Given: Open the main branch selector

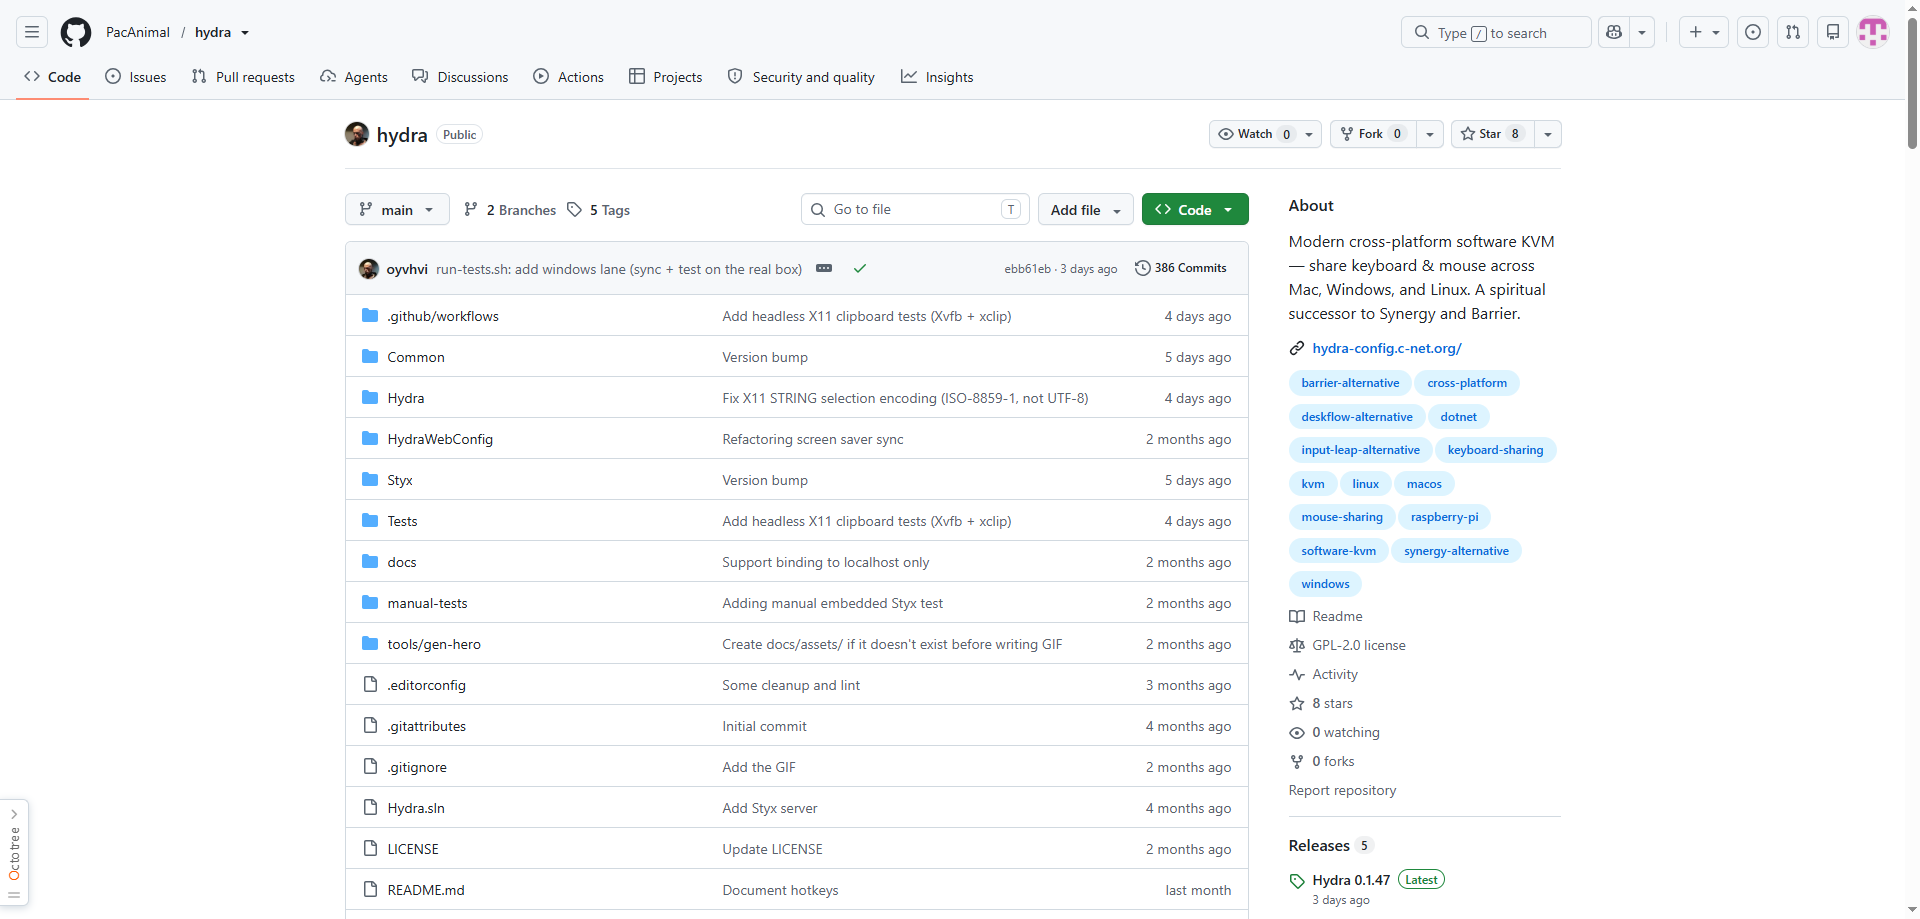Looking at the screenshot, I should click(x=397, y=209).
